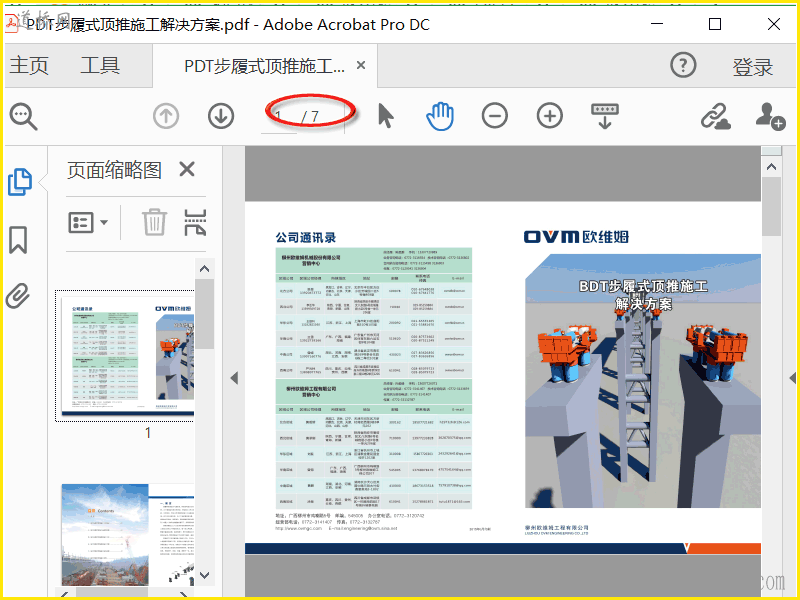Click the thumbnail panel scrollbar thumb
The width and height of the screenshot is (800, 600).
(205, 314)
